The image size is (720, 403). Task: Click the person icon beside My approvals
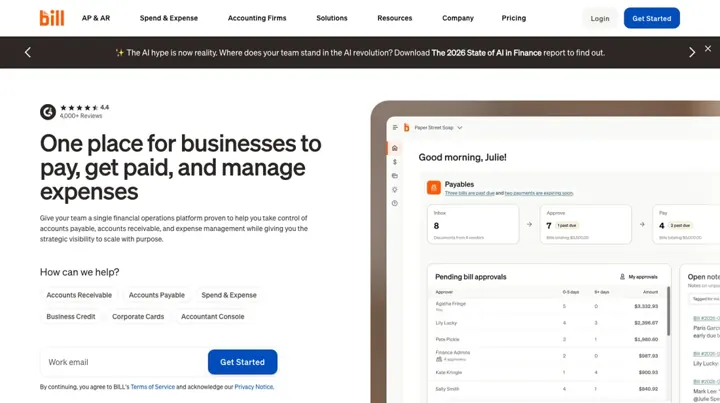622,277
